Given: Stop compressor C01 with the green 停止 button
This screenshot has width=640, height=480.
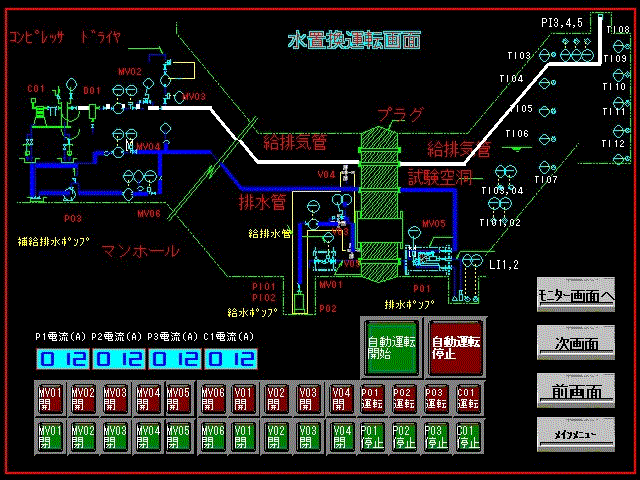Looking at the screenshot, I should [467, 436].
